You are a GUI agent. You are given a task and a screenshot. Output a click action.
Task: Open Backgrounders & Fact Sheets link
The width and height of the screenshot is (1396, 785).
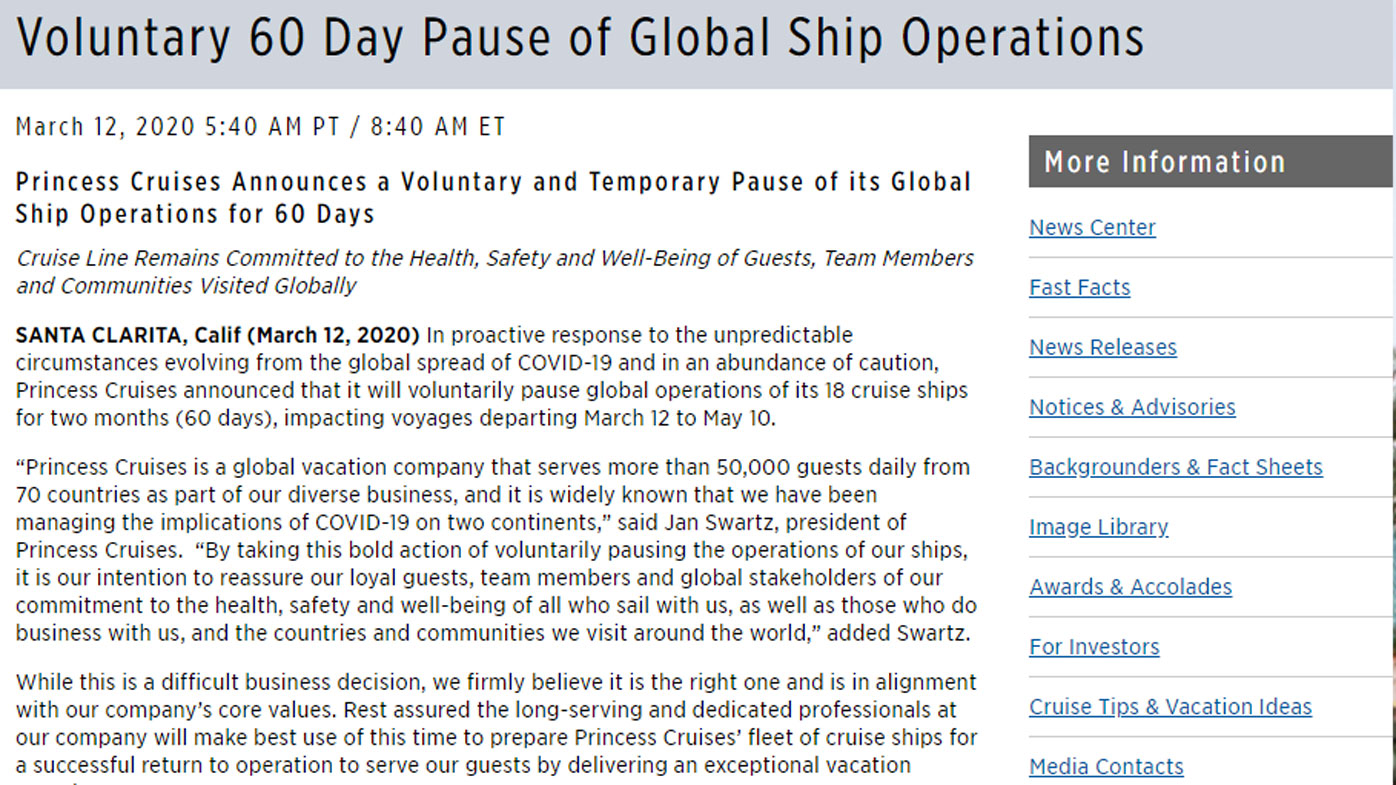1175,468
